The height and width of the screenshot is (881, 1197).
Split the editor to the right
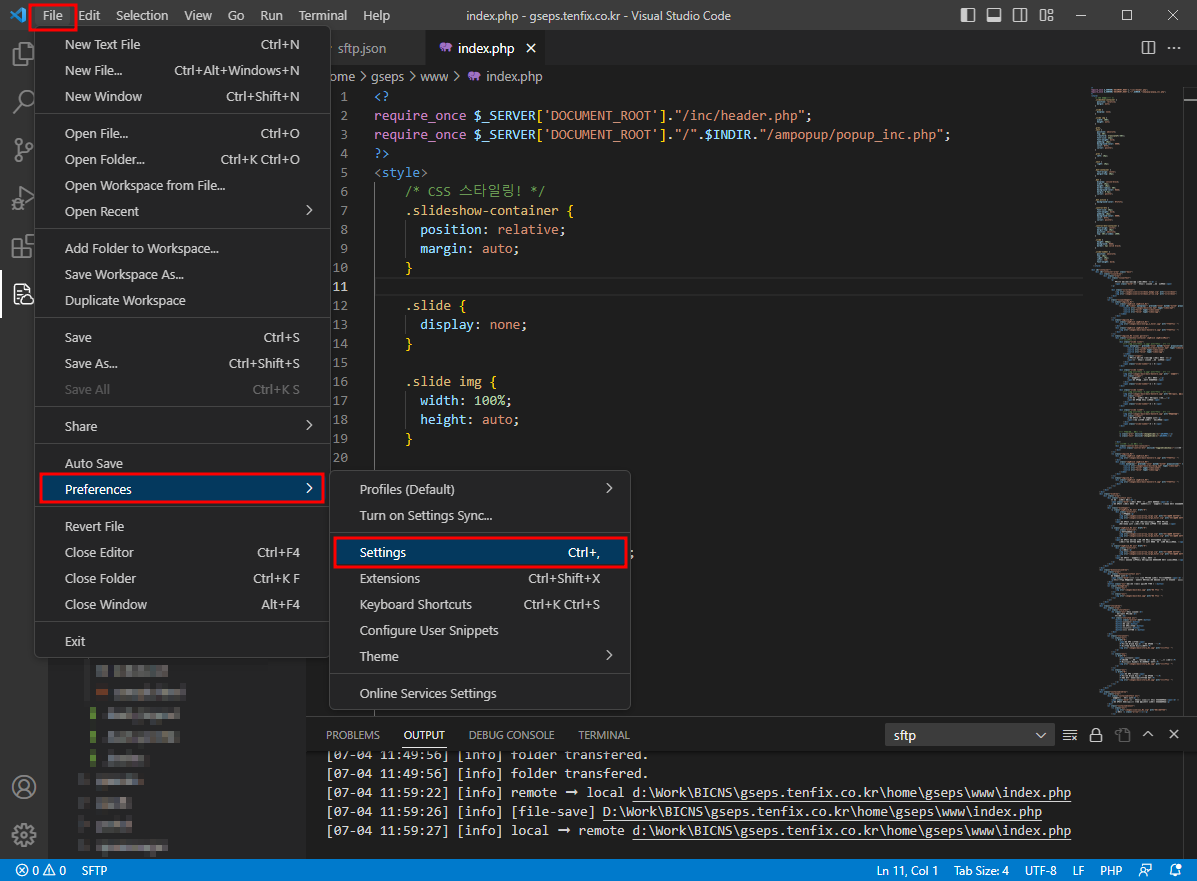coord(1147,48)
